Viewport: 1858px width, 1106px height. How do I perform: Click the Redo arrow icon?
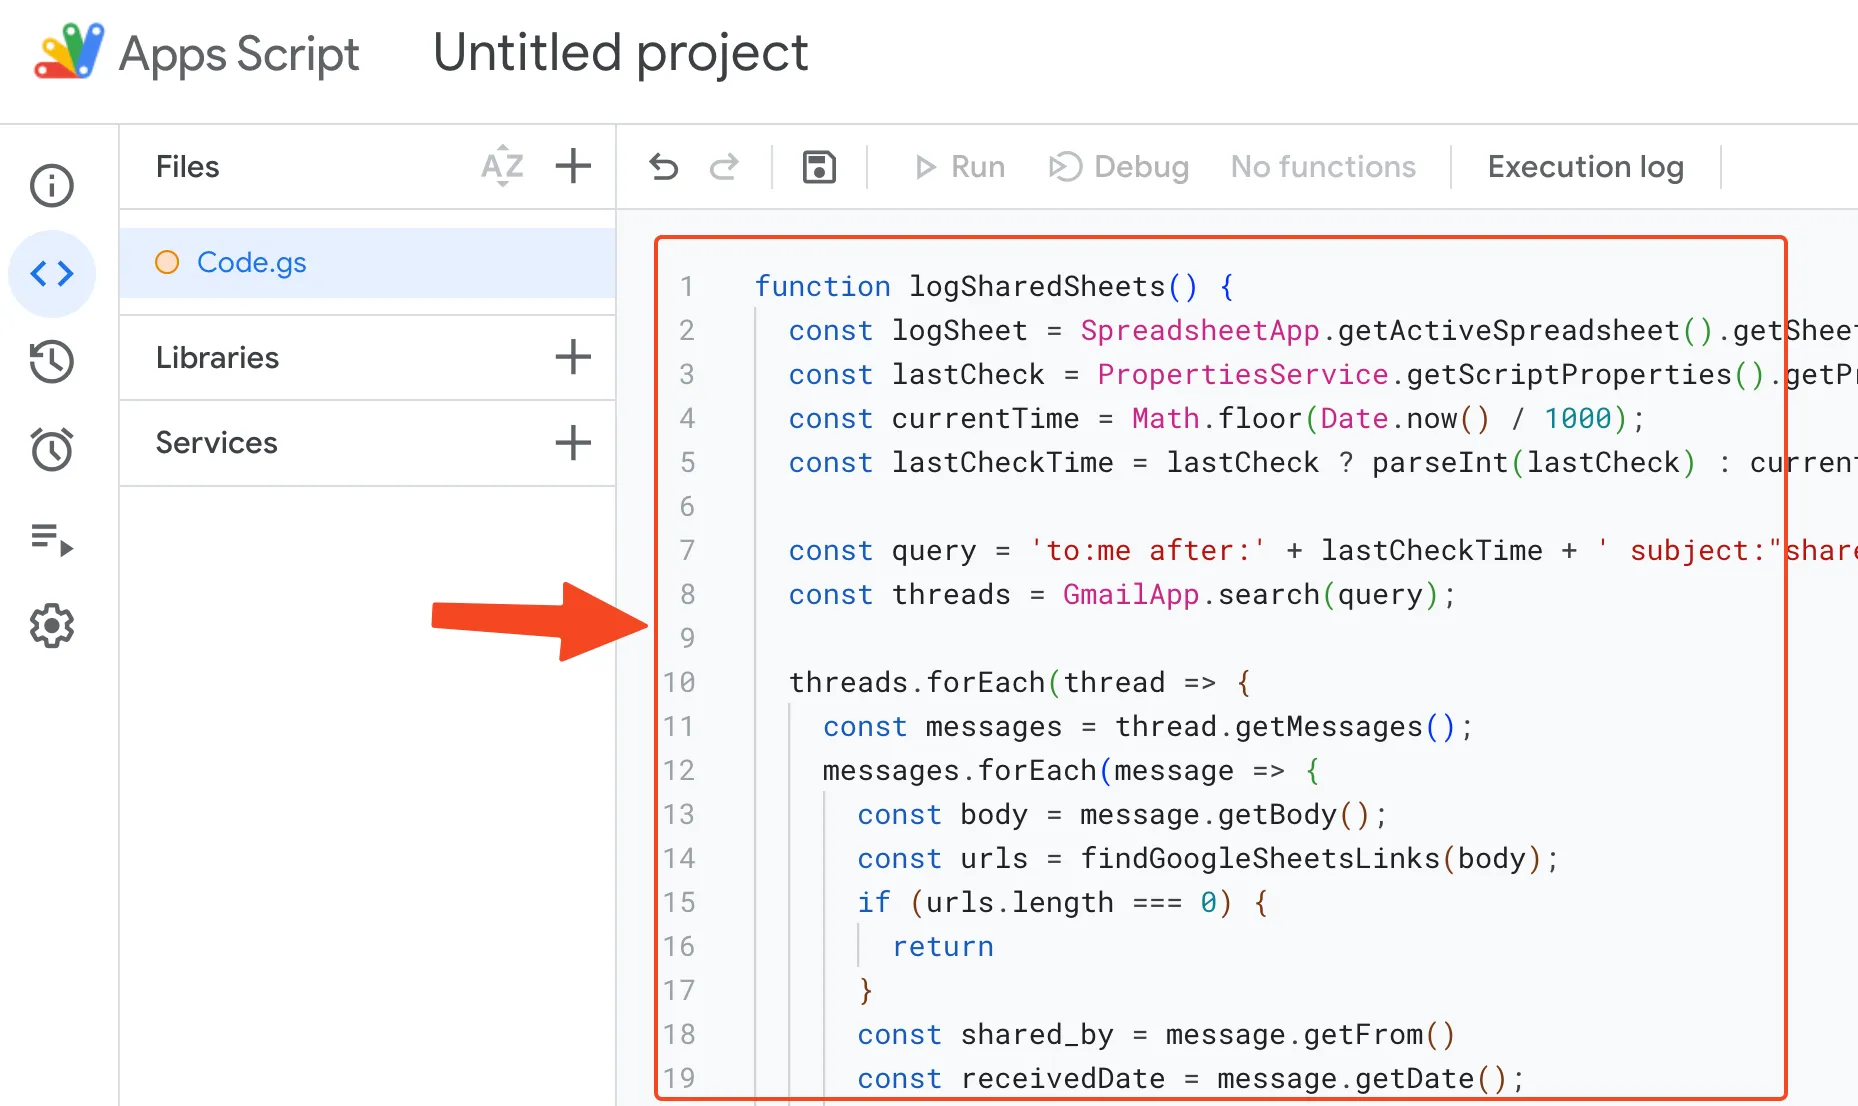[724, 167]
